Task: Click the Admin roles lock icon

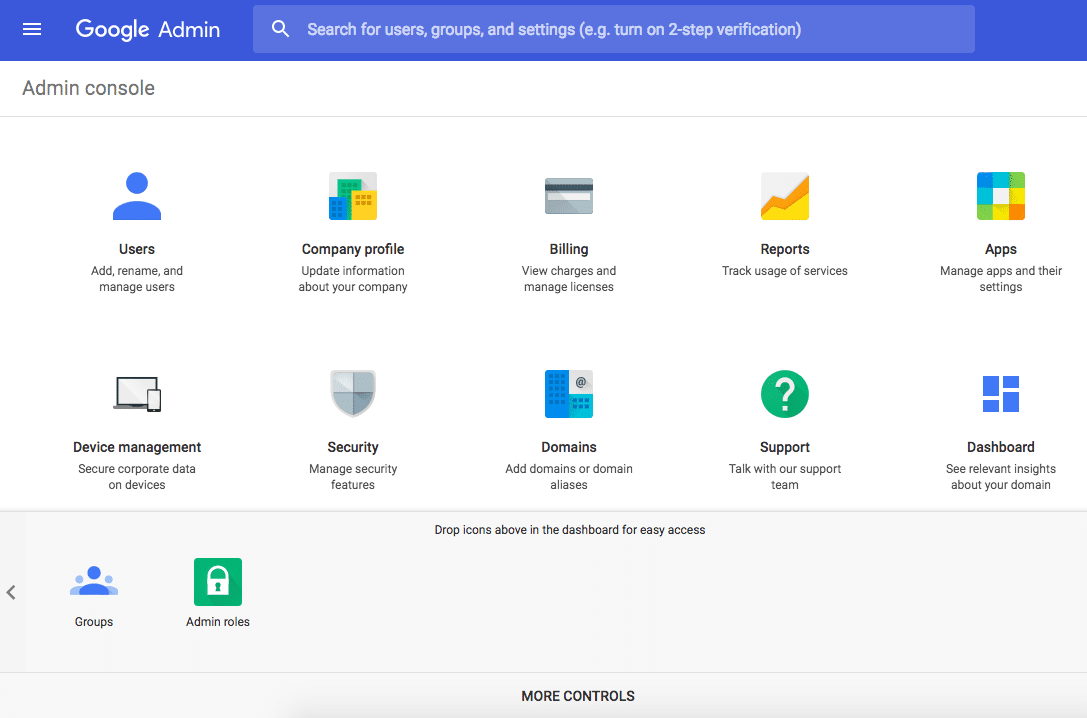Action: 217,581
